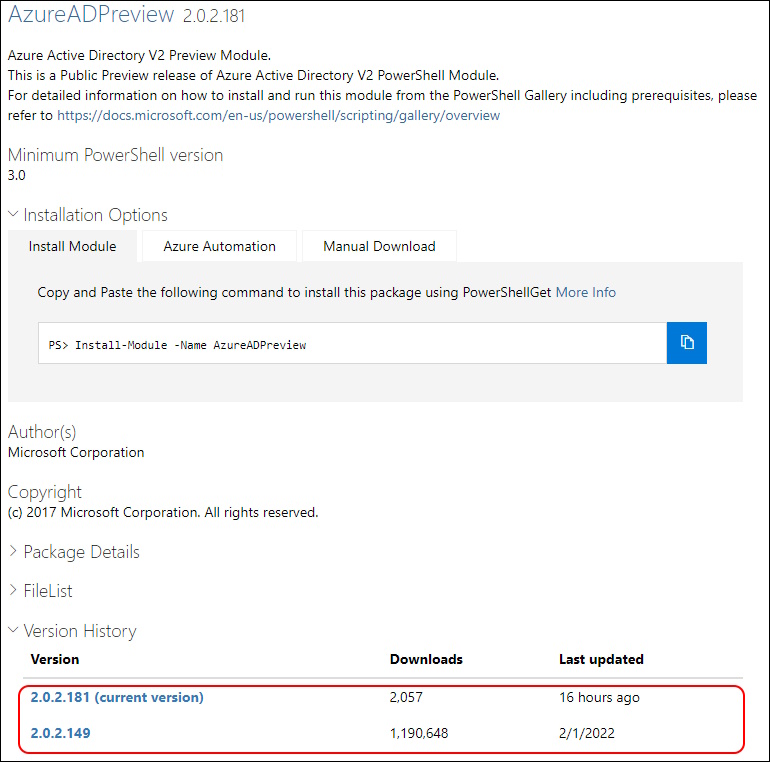Copy the Install-Module command to clipboard

pyautogui.click(x=687, y=343)
